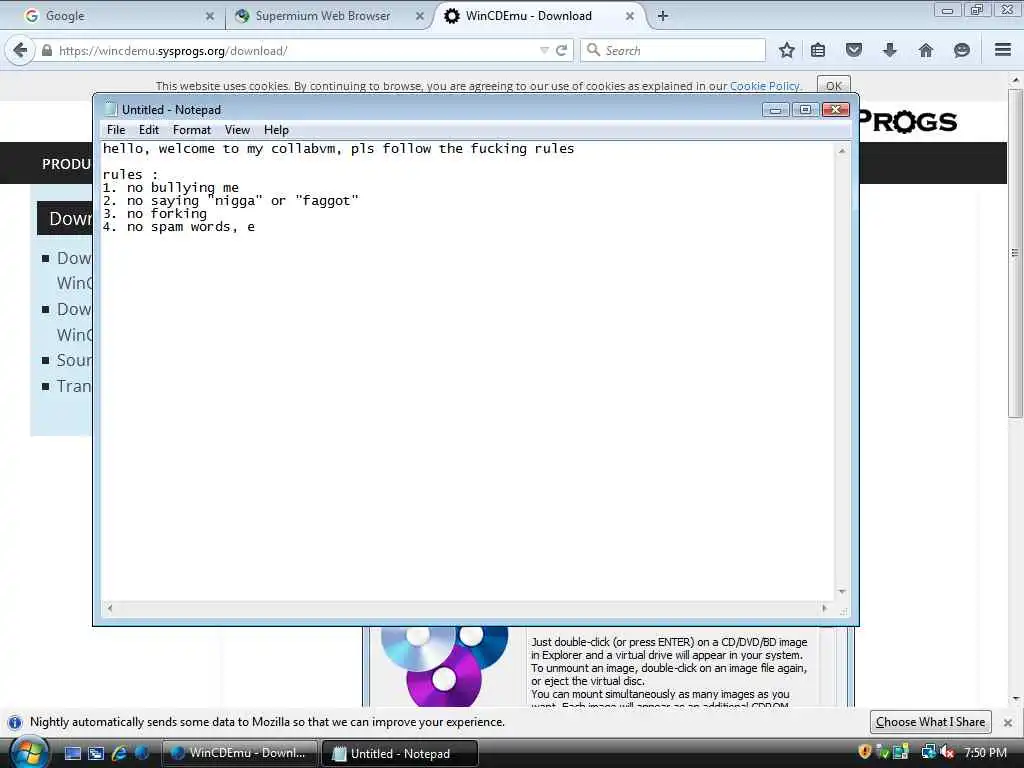Close the WinCDEmu - Download tab

tap(630, 16)
